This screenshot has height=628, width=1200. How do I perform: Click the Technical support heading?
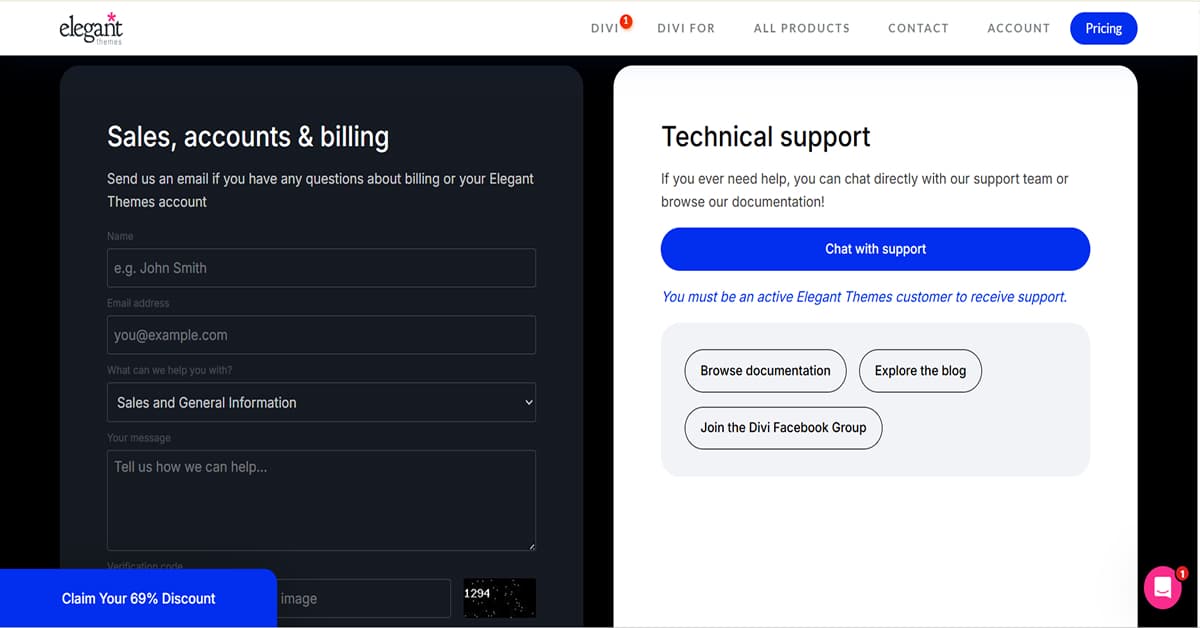(766, 137)
